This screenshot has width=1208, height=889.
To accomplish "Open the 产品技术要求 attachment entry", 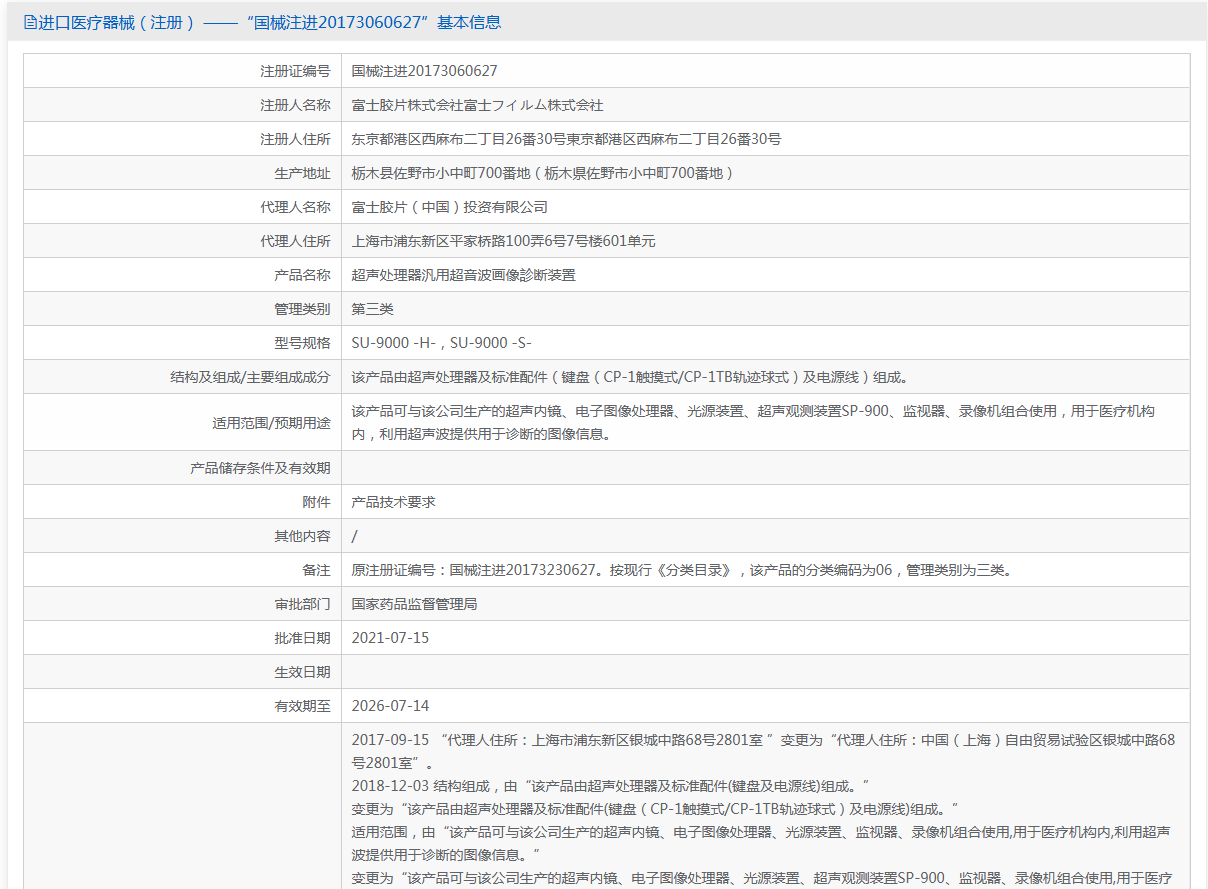I will (394, 502).
